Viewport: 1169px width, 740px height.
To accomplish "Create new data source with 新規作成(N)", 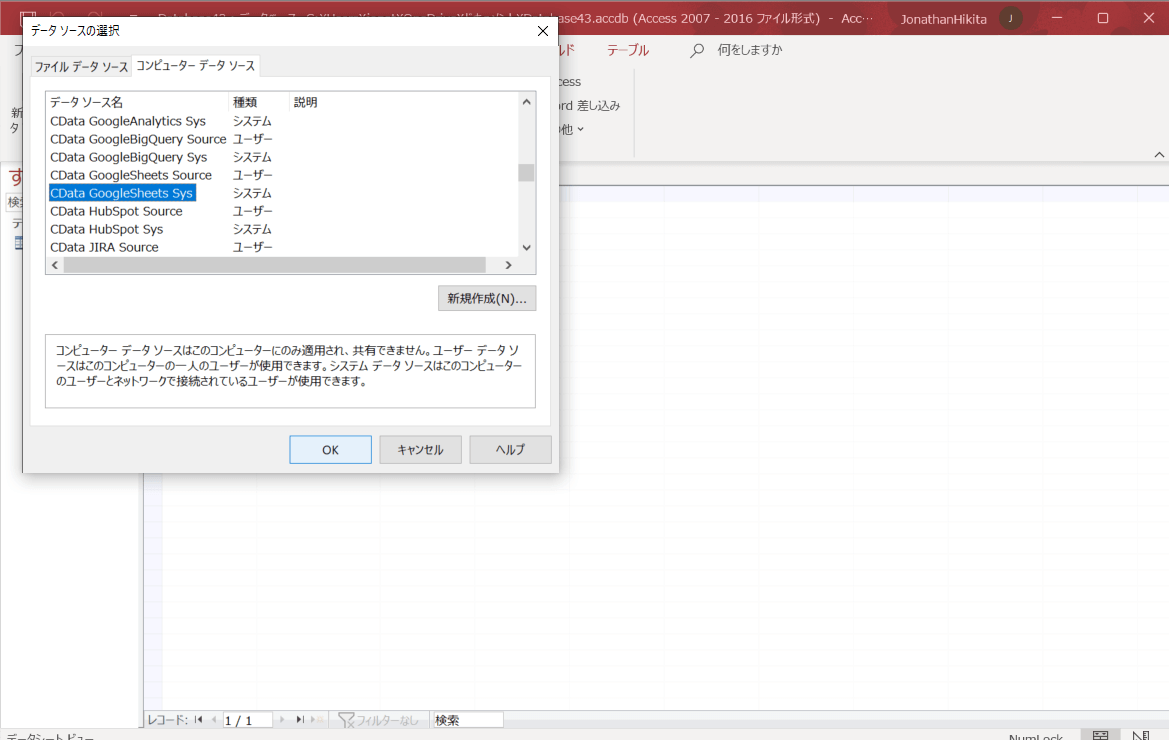I will click(x=487, y=298).
